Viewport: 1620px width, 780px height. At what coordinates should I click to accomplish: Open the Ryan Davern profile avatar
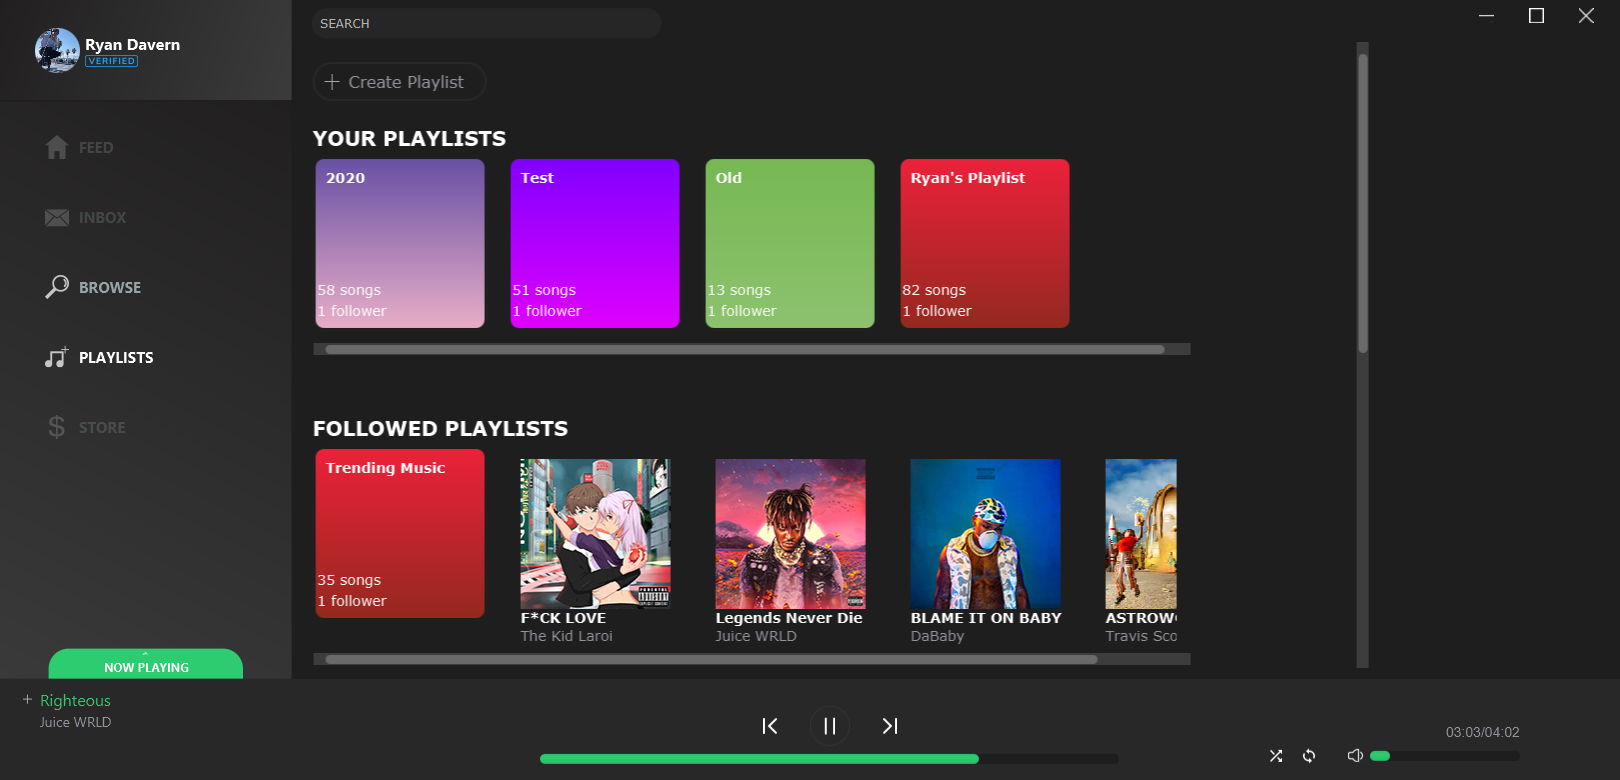tap(57, 50)
